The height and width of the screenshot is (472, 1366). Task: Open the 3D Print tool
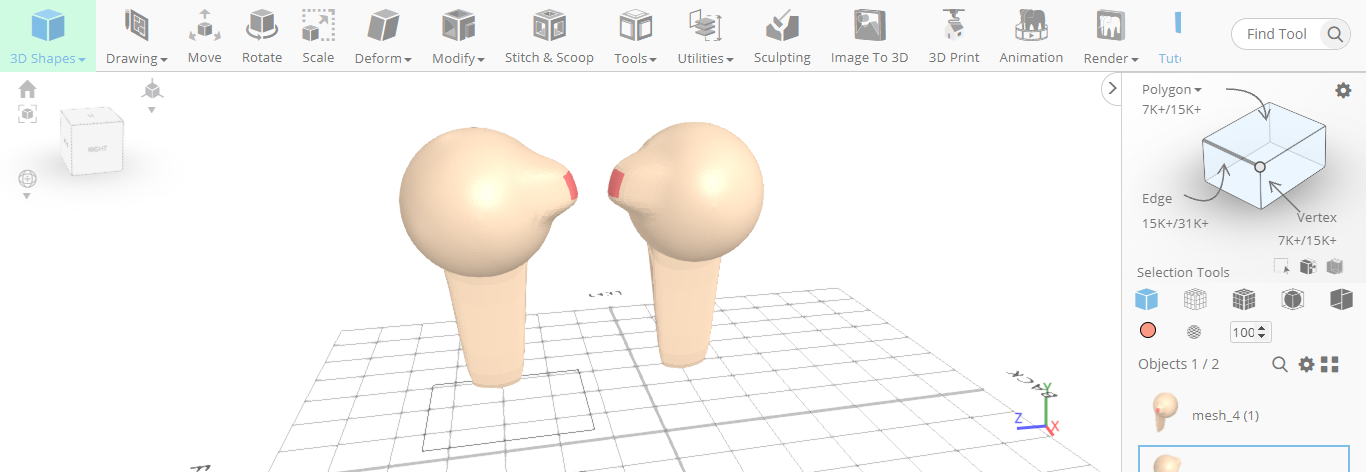pos(954,36)
